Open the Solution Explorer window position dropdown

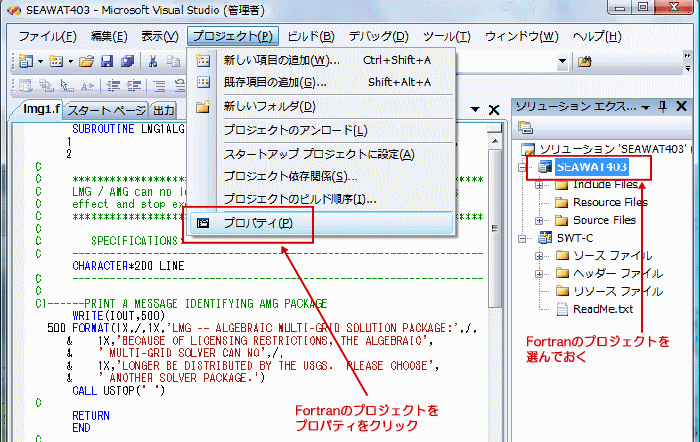point(646,108)
